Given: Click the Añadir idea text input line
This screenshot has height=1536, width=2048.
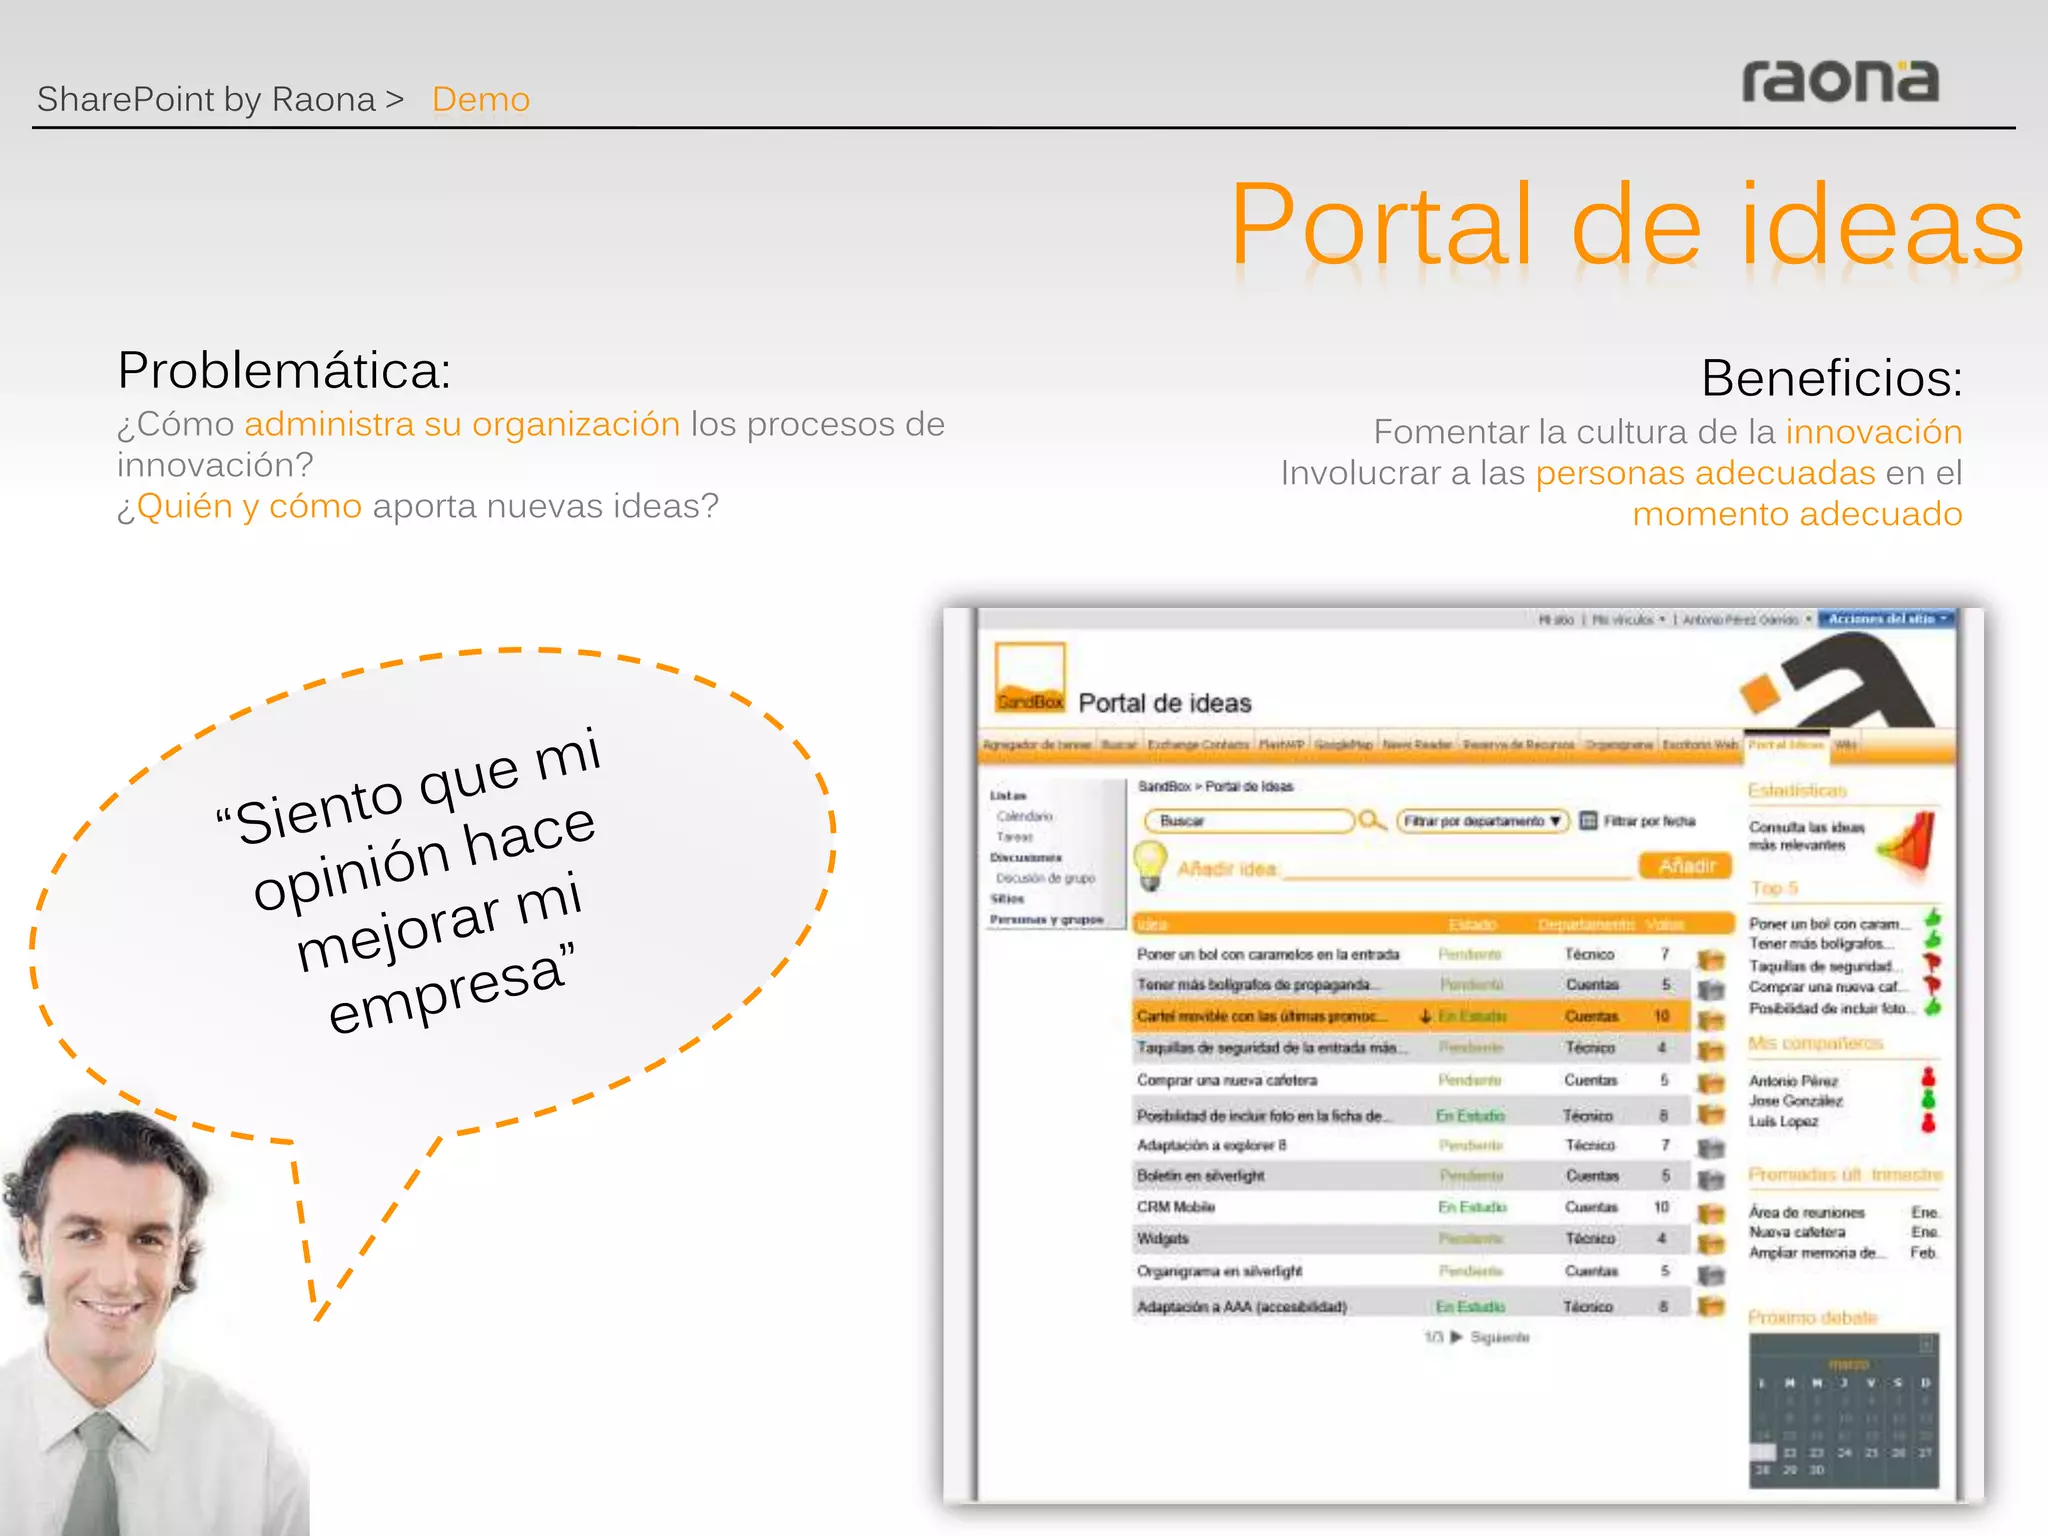Looking at the screenshot, I should tap(1458, 870).
